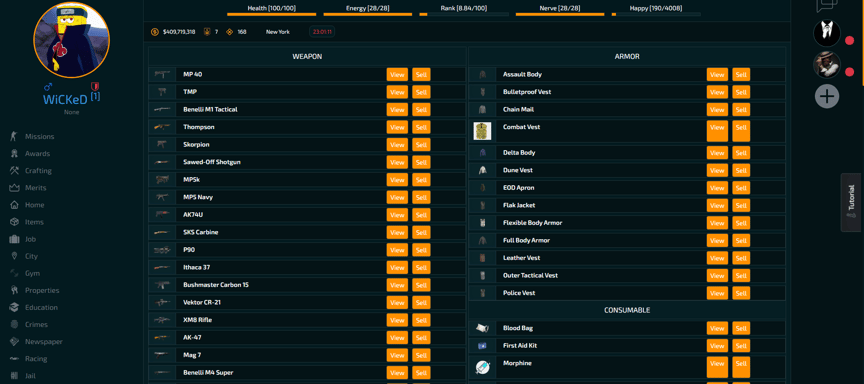Open the Crafting tools icon
The height and width of the screenshot is (384, 864).
pos(14,171)
